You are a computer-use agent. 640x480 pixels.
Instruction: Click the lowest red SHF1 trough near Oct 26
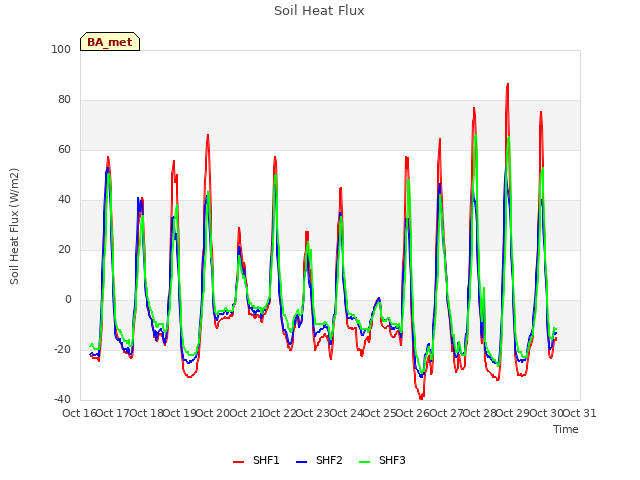pos(421,398)
